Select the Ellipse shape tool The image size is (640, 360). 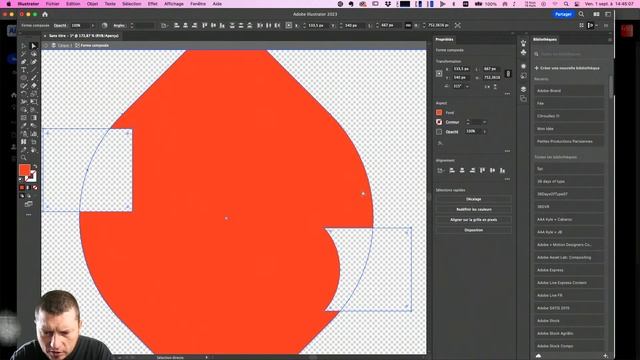(x=24, y=78)
